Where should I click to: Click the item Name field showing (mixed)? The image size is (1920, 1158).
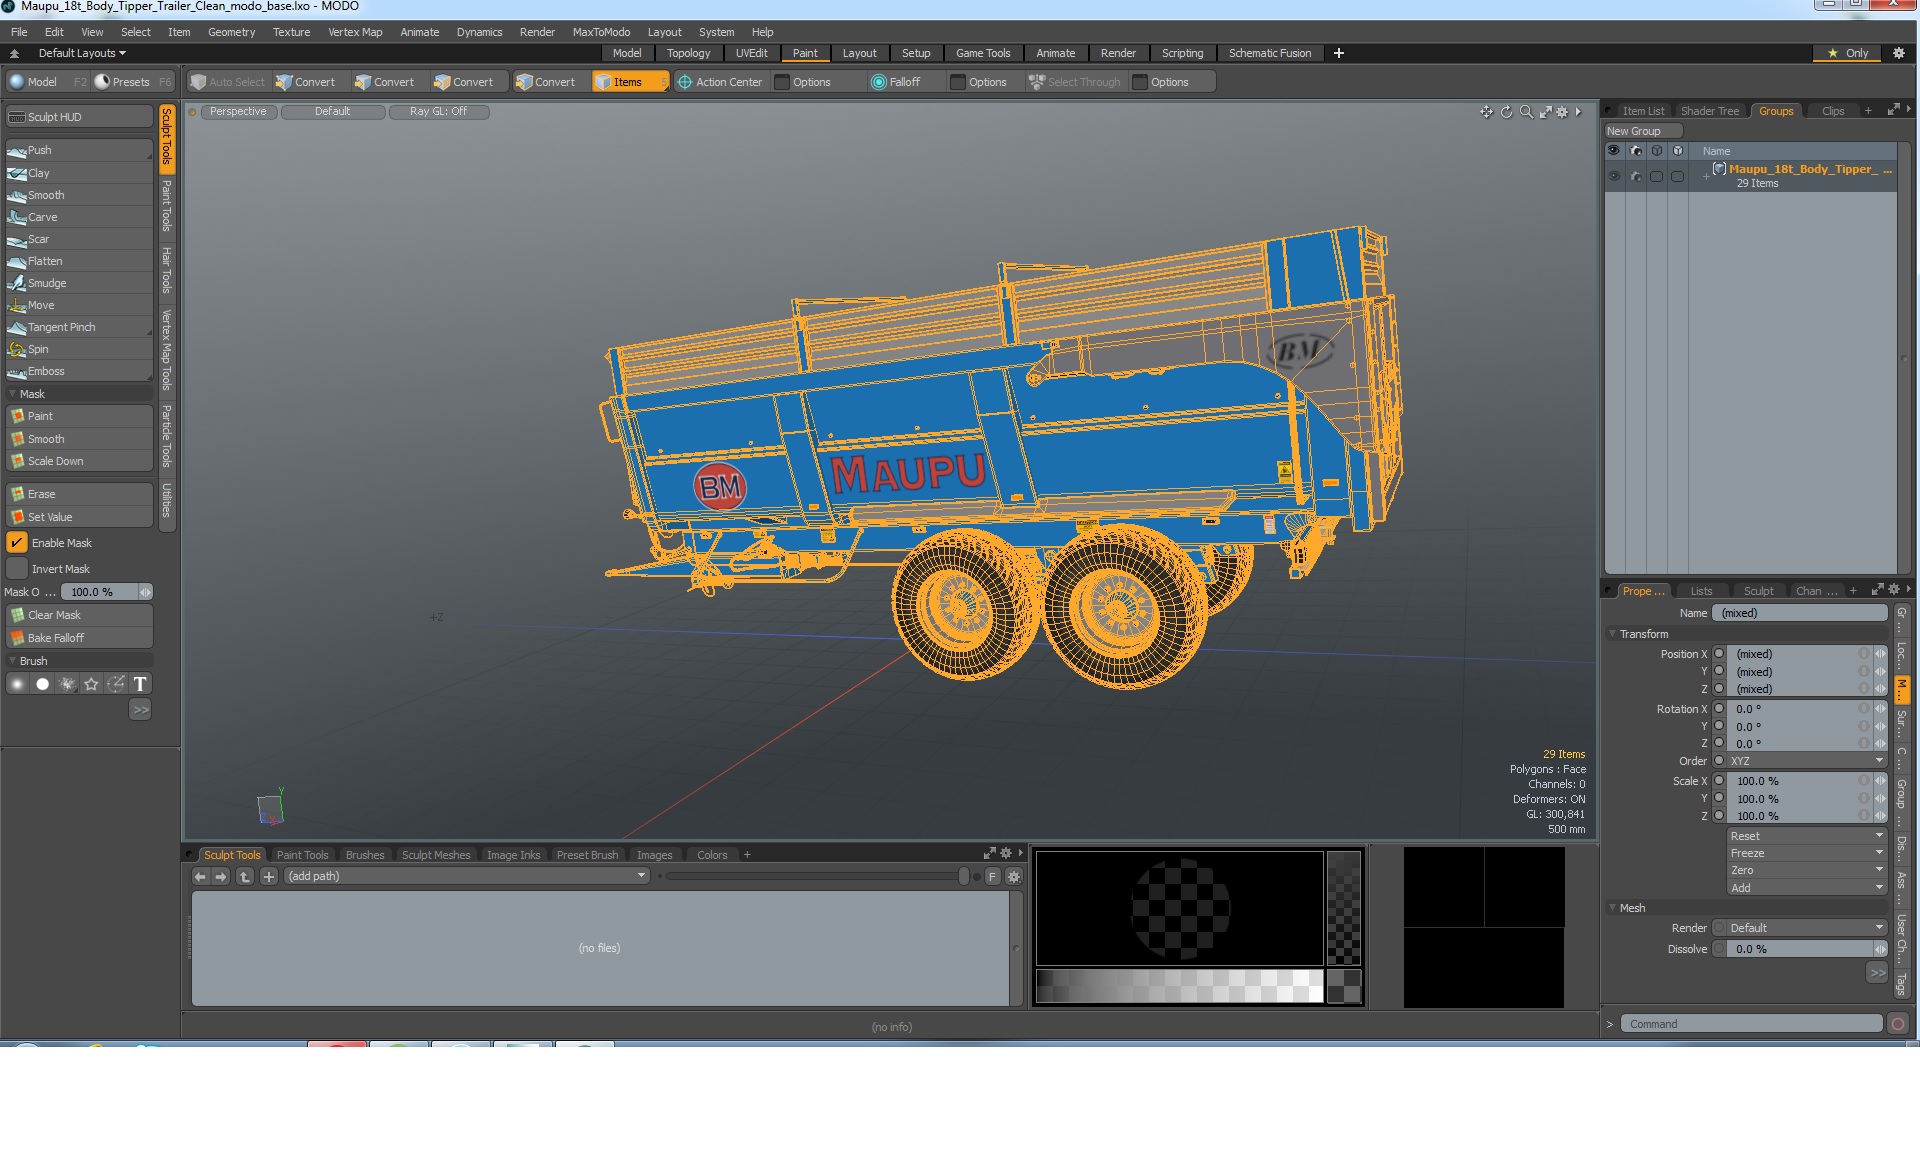click(x=1799, y=613)
